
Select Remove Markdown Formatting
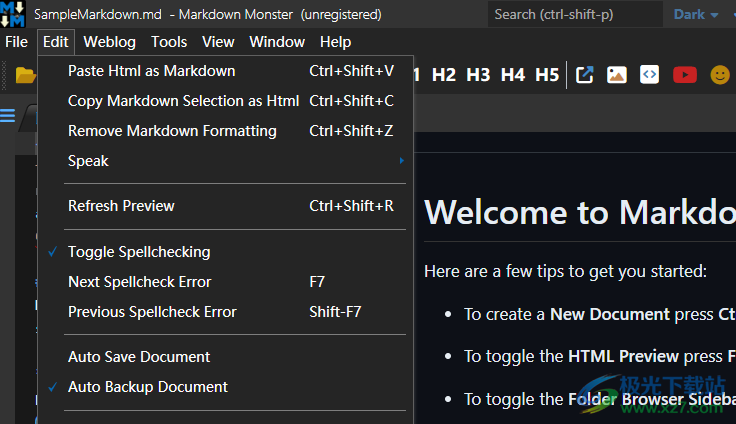coord(226,131)
